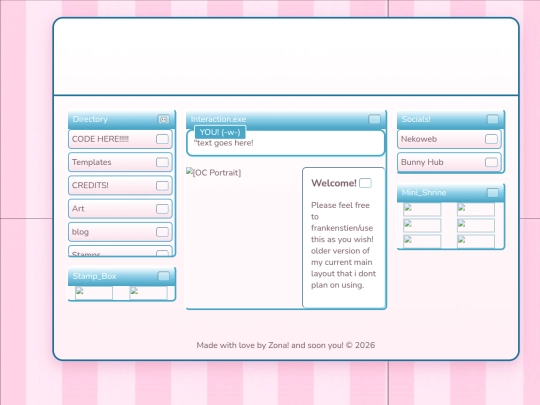Click the box icon in the Mini_Shrine title bar
This screenshot has height=405, width=540.
[x=493, y=193]
